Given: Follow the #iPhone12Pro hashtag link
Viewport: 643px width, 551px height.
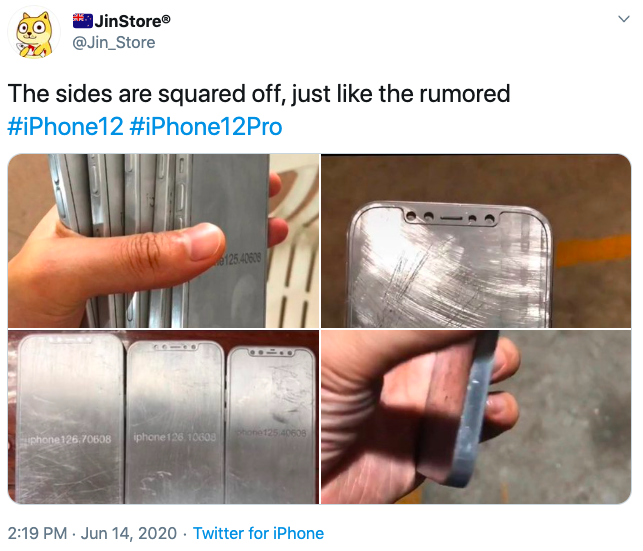Looking at the screenshot, I should click(206, 126).
